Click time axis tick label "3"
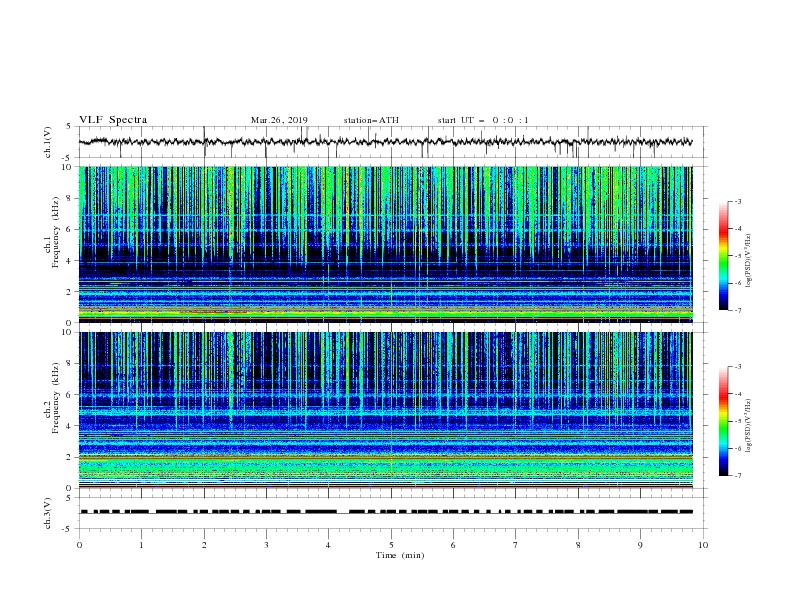The height and width of the screenshot is (612, 792). pyautogui.click(x=266, y=545)
